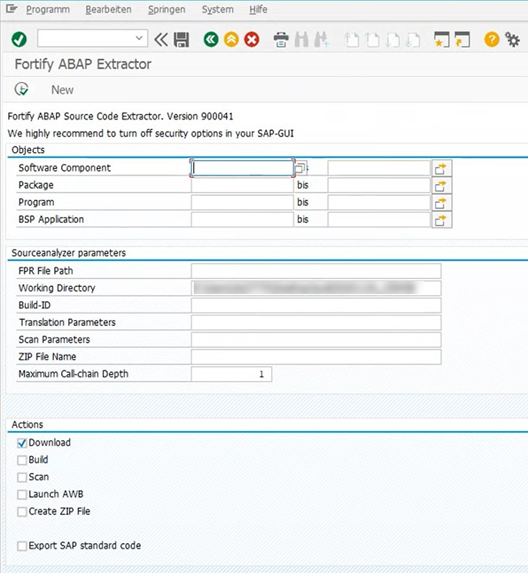Viewport: 528px width, 573px height.
Task: Click the red Cancel icon
Action: tap(252, 39)
